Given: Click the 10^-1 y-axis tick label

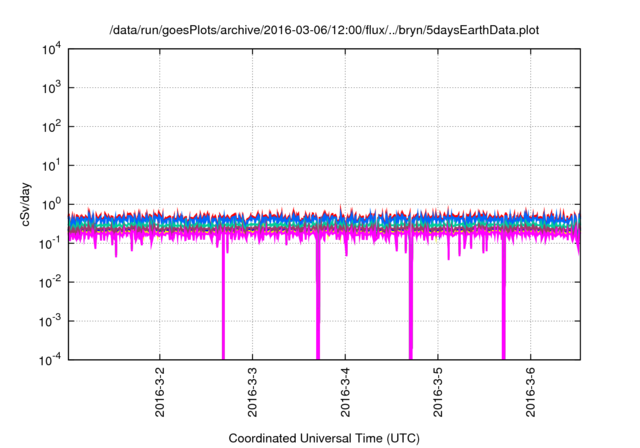Looking at the screenshot, I should [51, 244].
